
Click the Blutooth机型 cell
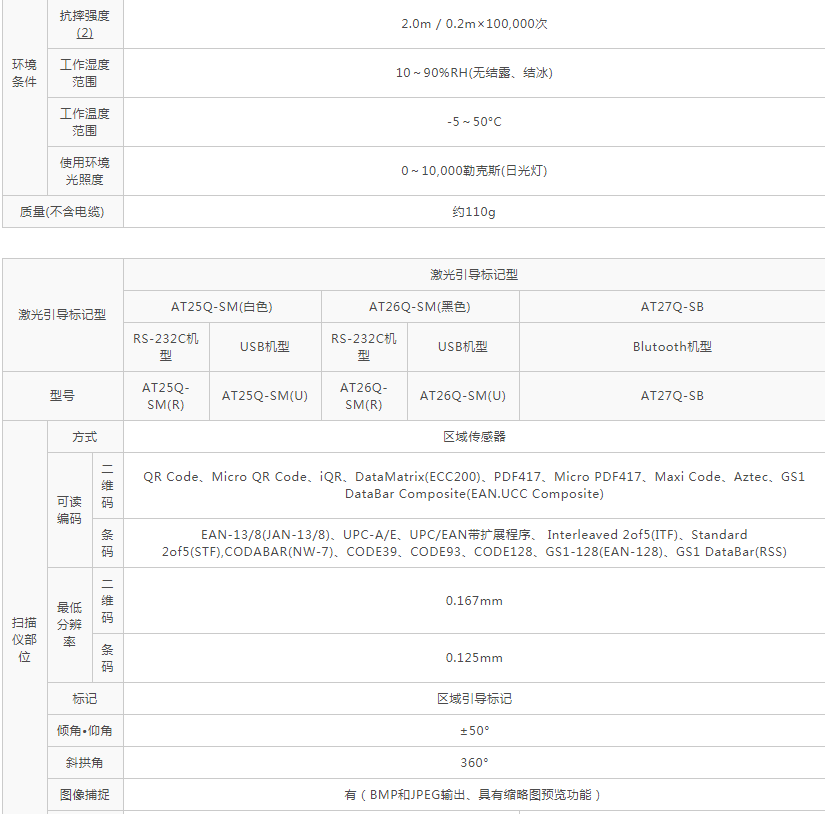coord(672,347)
